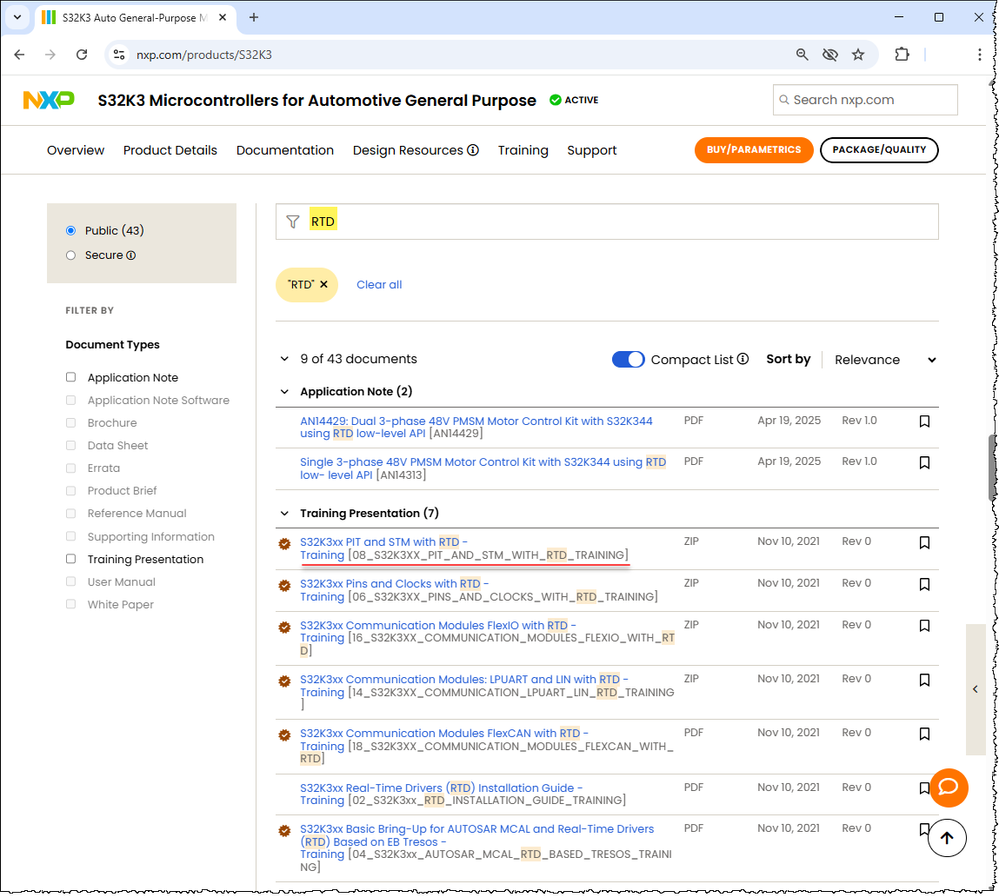Check the Application Note Software filter

(x=71, y=400)
